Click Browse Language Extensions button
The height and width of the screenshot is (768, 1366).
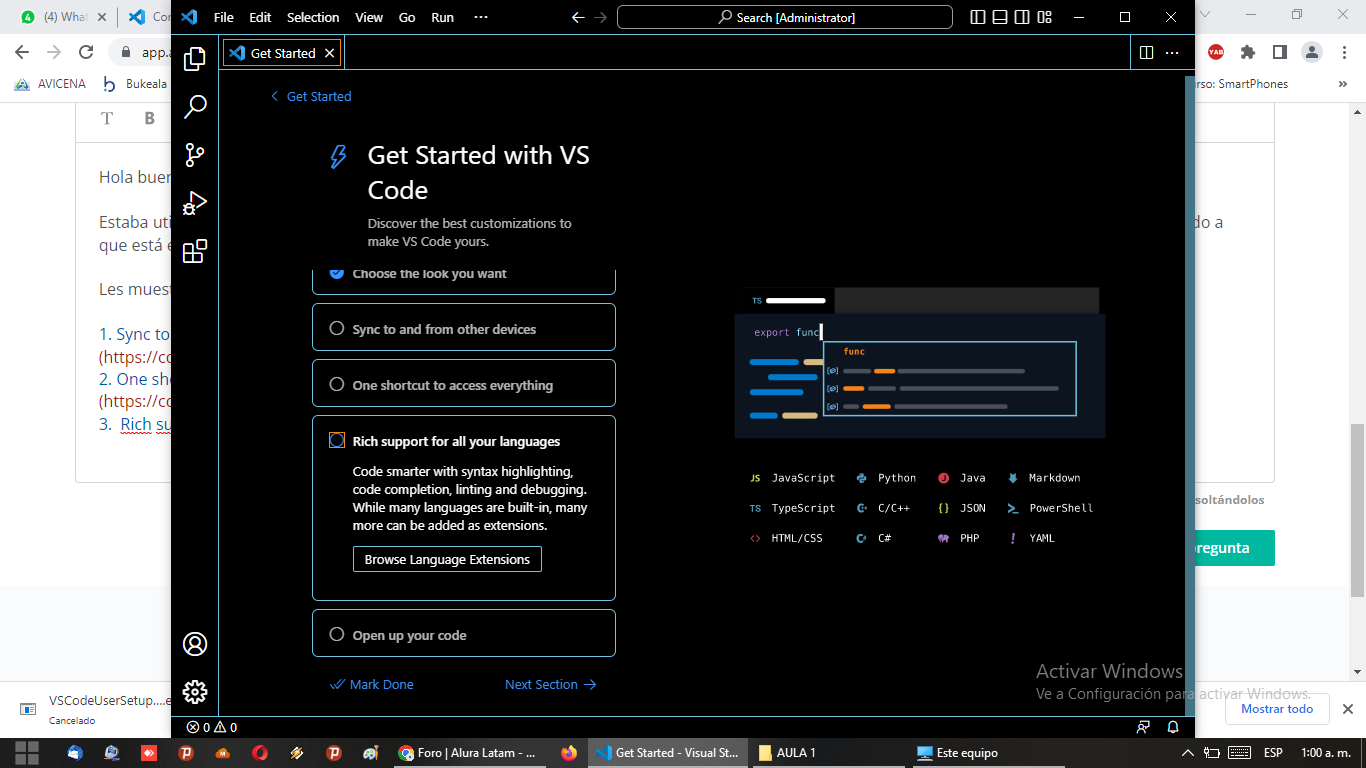pos(447,559)
